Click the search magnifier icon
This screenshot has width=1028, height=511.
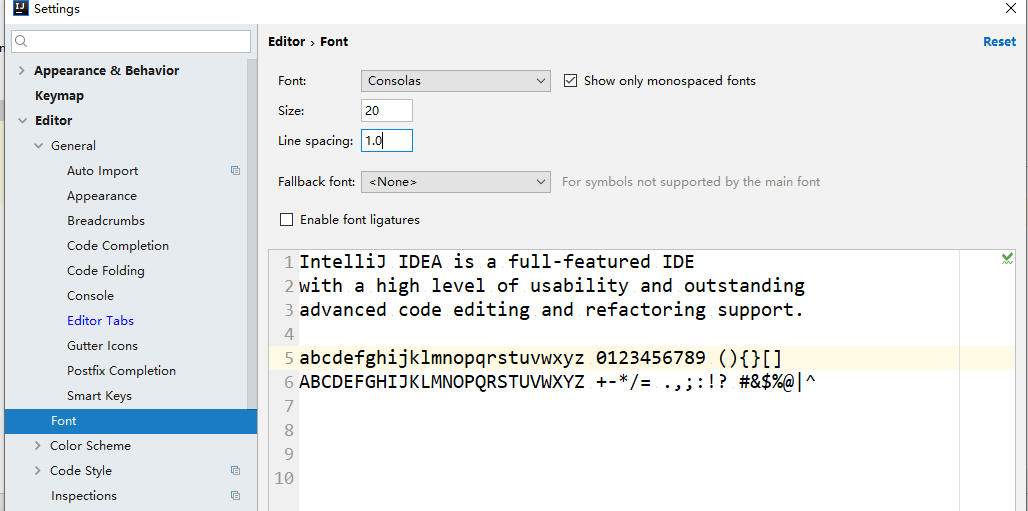[x=21, y=41]
